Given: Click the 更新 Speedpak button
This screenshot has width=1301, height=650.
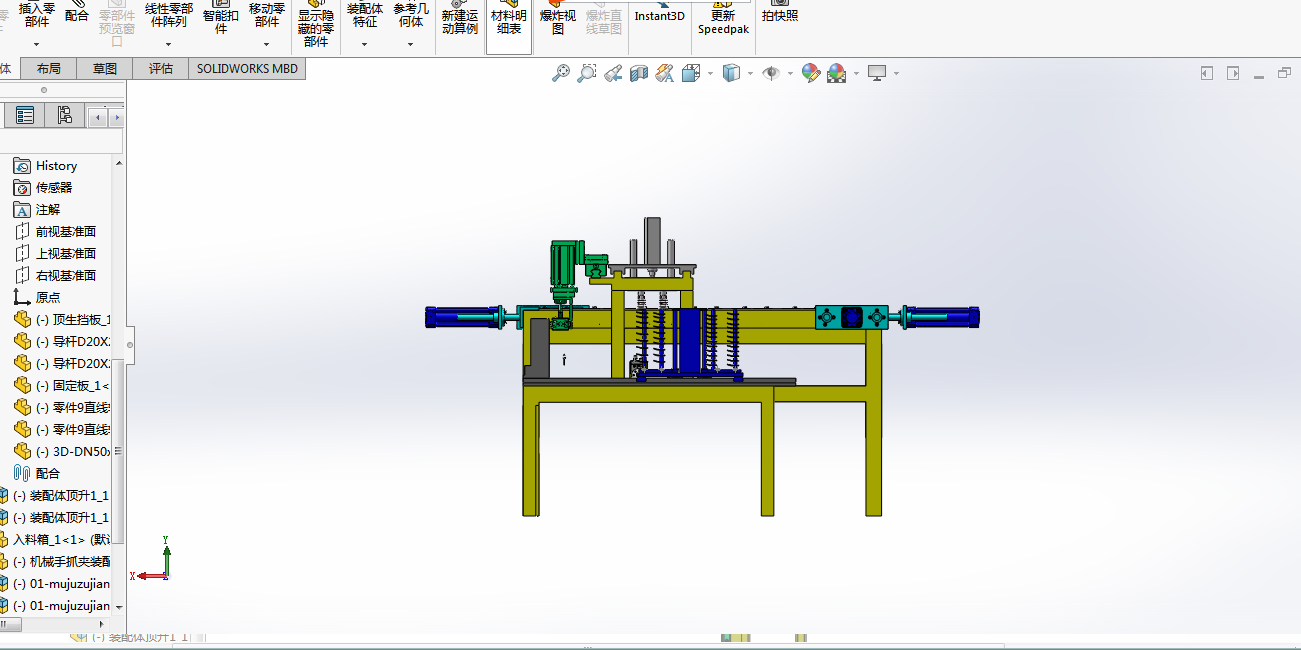Looking at the screenshot, I should [723, 22].
